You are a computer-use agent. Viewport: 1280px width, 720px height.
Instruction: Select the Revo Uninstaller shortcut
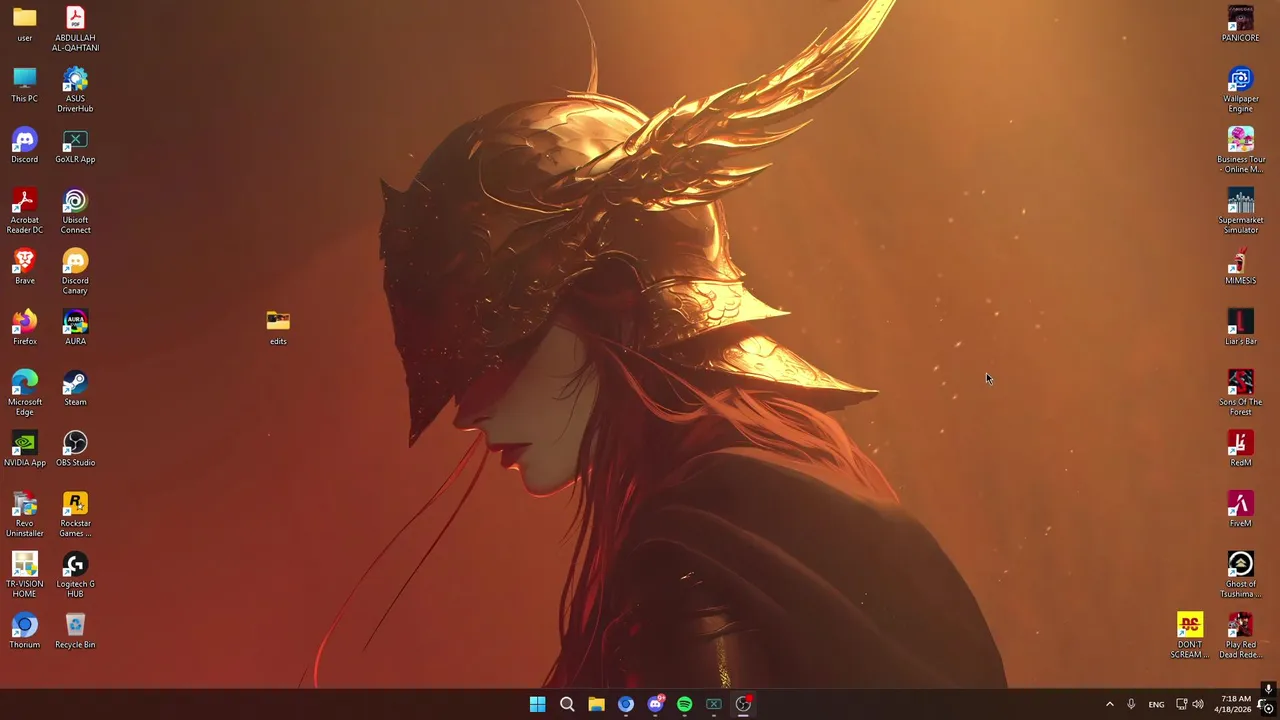pyautogui.click(x=25, y=515)
